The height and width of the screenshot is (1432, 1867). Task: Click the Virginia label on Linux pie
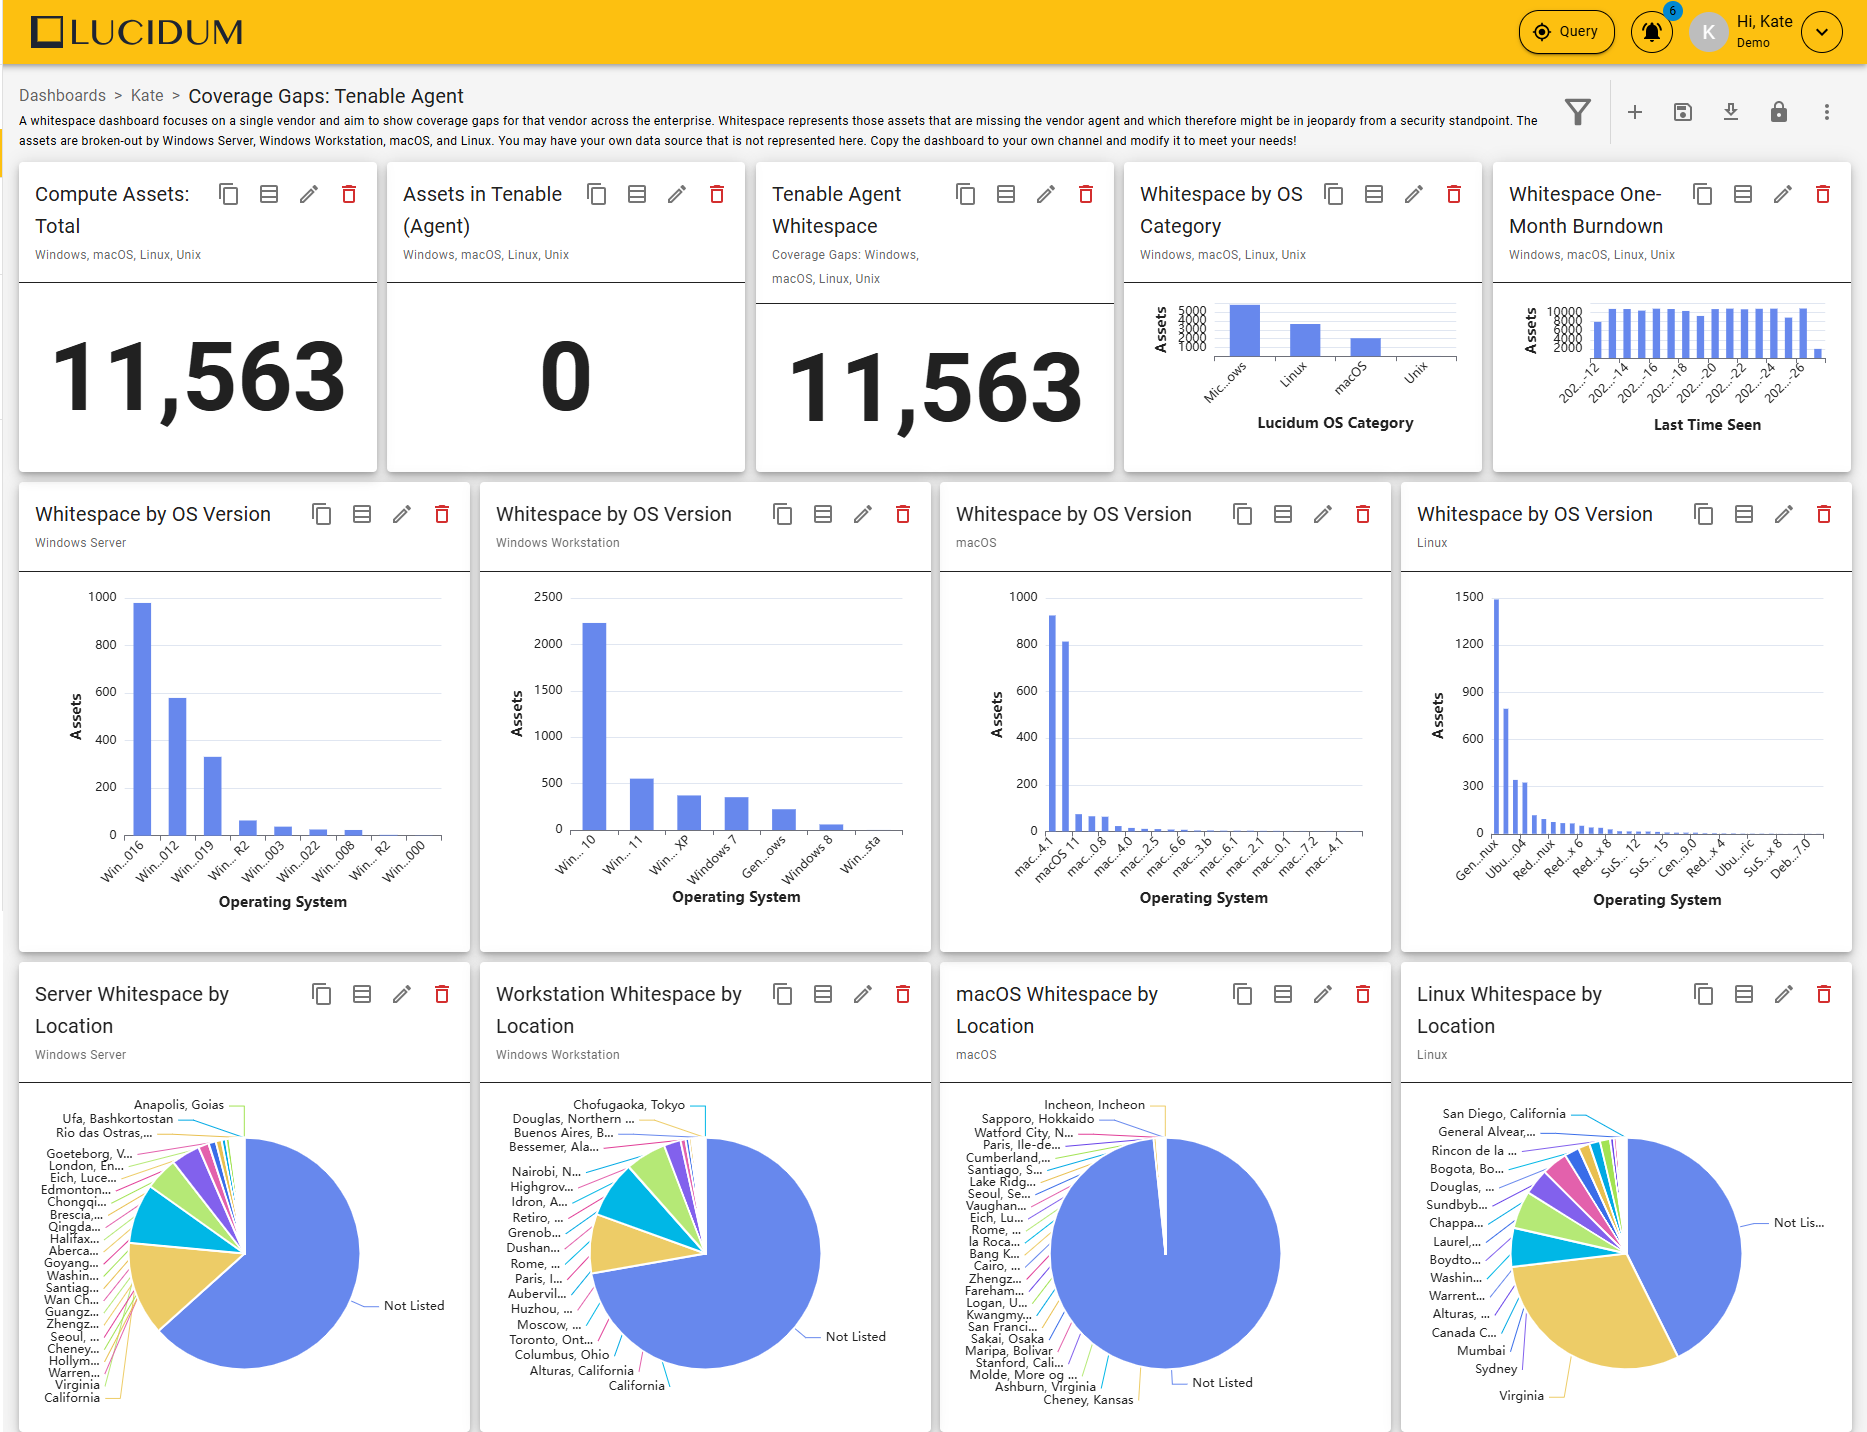tap(1521, 1395)
